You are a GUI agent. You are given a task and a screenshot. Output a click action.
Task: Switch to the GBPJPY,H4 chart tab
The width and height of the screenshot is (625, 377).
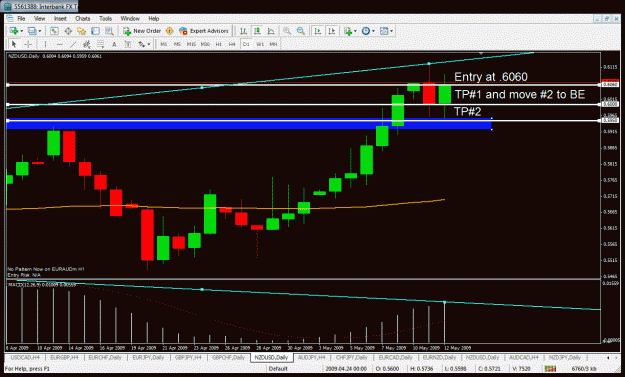pyautogui.click(x=188, y=358)
